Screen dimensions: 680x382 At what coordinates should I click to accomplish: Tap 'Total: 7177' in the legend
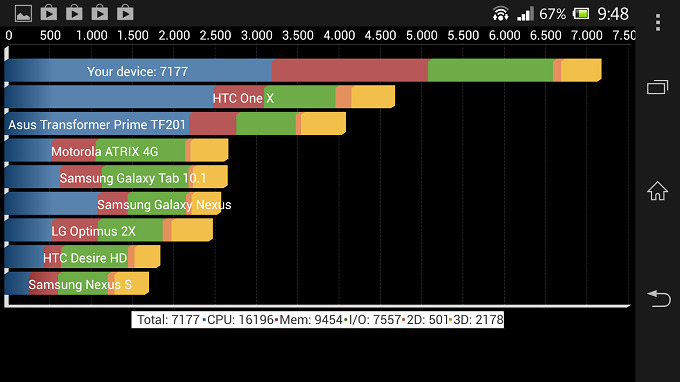coord(168,320)
